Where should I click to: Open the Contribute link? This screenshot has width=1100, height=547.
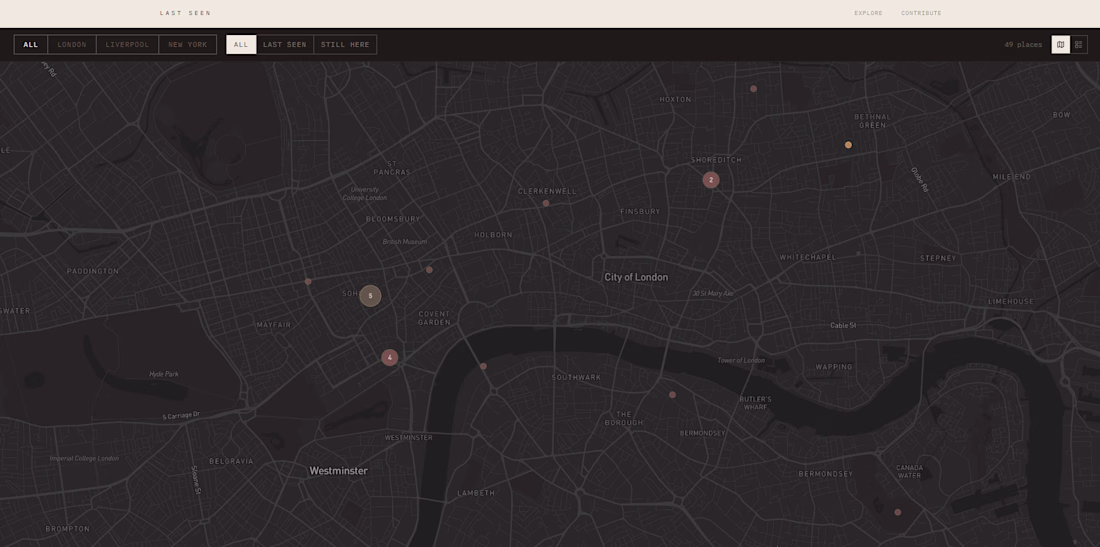click(921, 13)
